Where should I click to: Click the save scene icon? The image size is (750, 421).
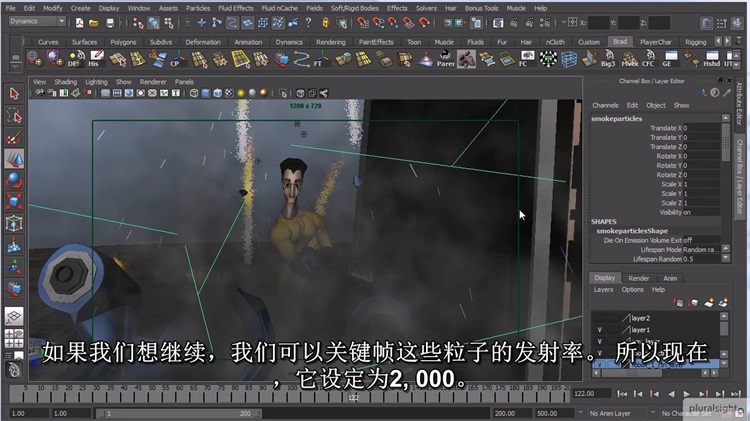[x=110, y=23]
